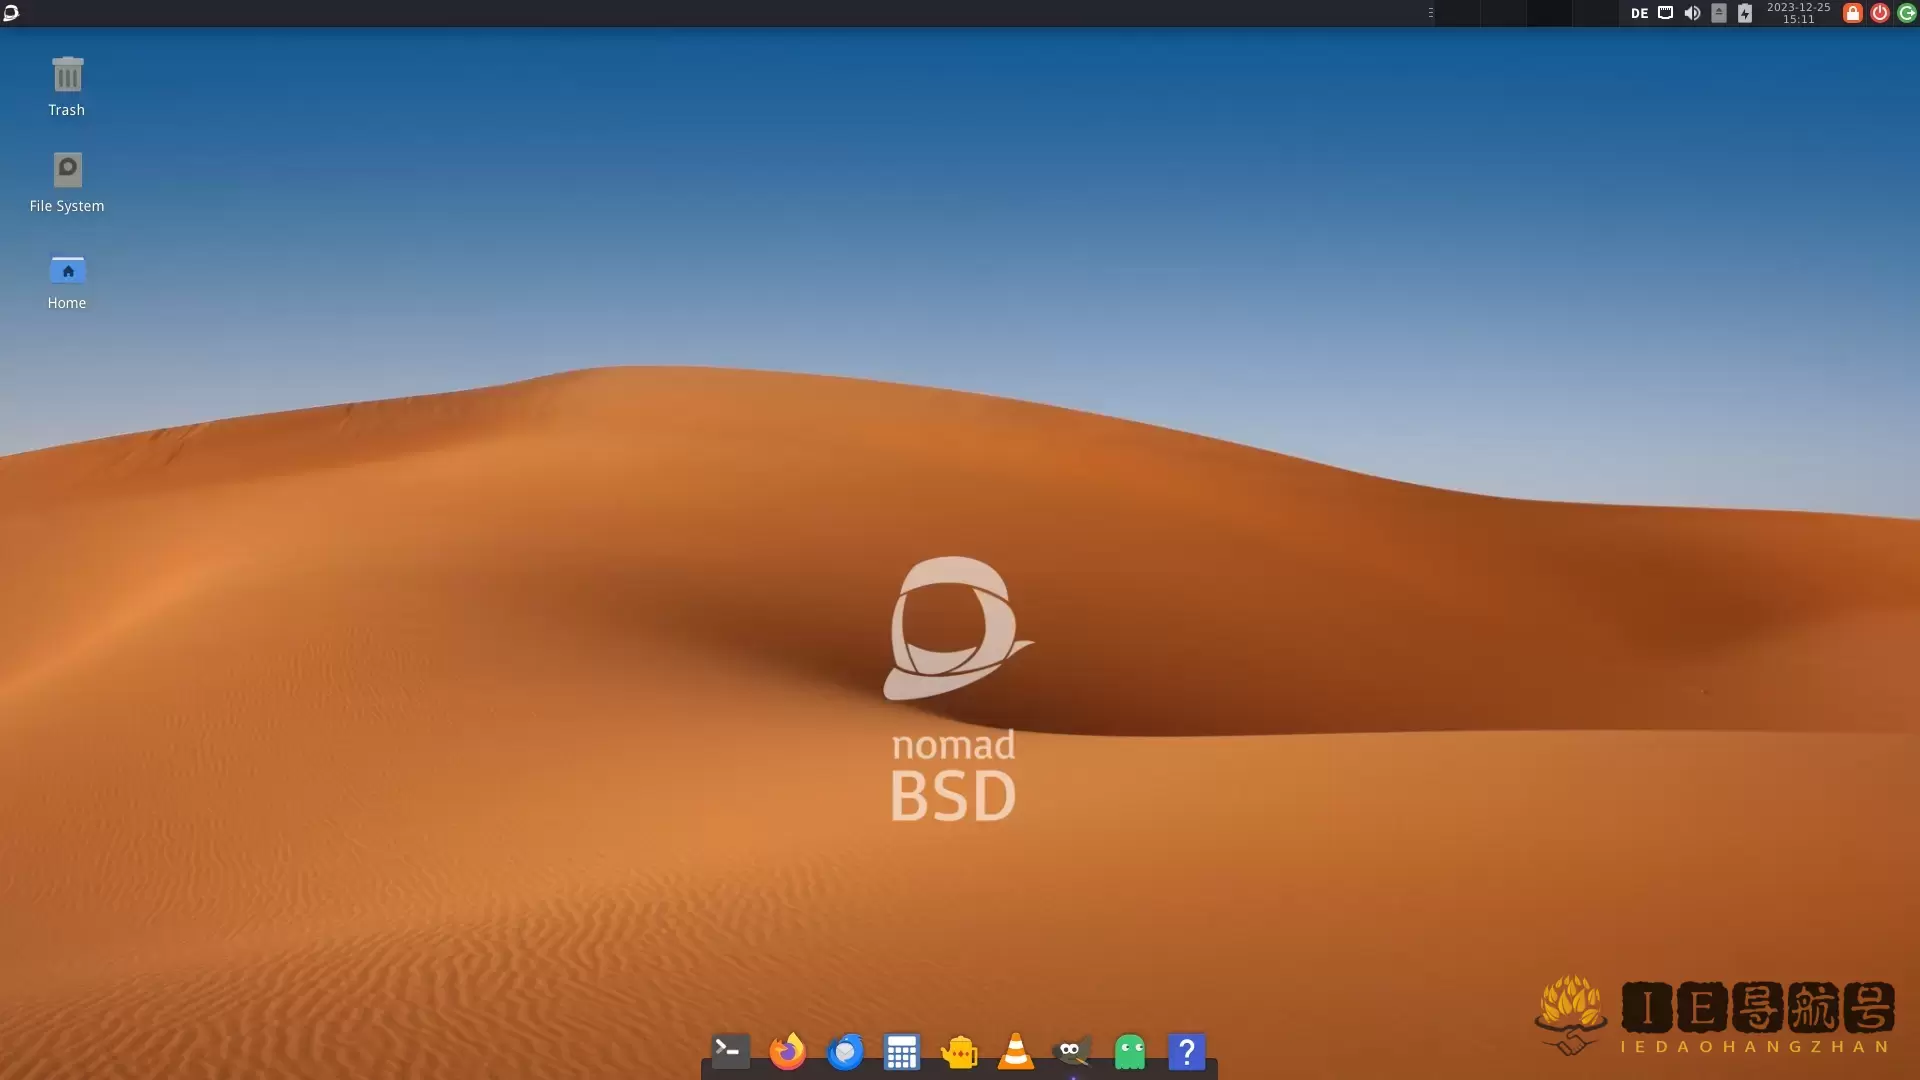Launch GIMP from the dock

[1072, 1052]
